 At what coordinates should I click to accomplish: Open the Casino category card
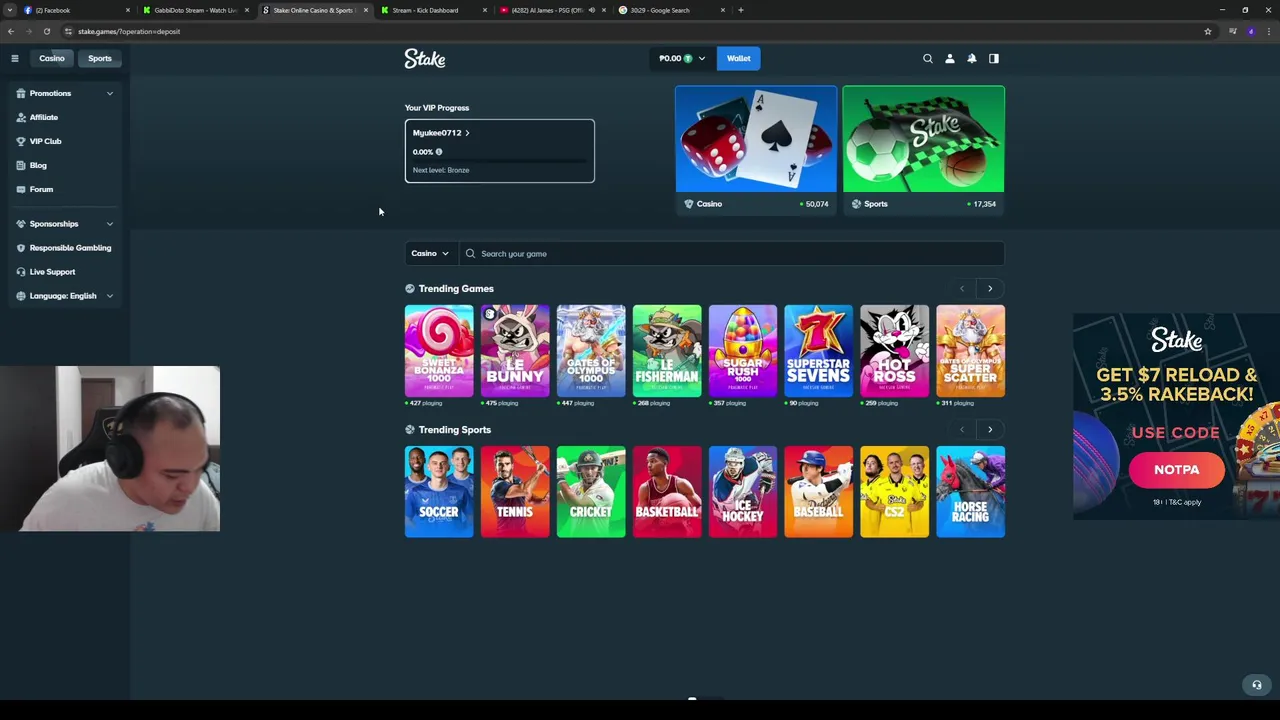tap(756, 150)
